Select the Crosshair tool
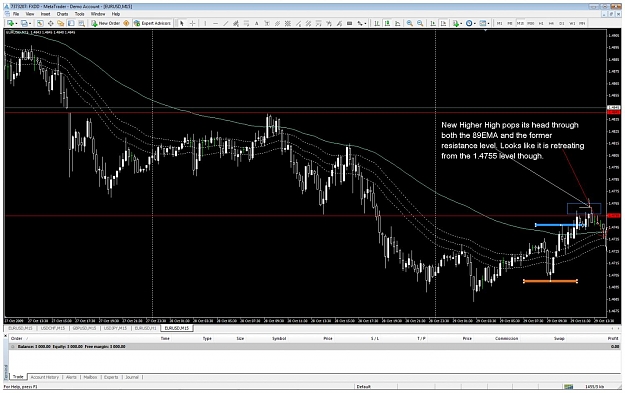Screen dimensions: 625x393 pos(192,23)
